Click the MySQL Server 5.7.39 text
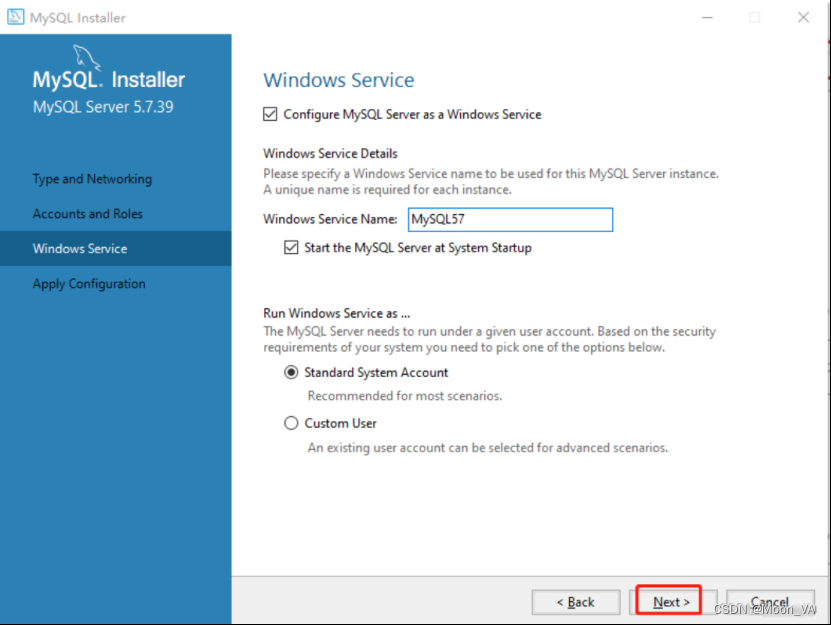Viewport: 831px width, 625px height. pos(103,107)
